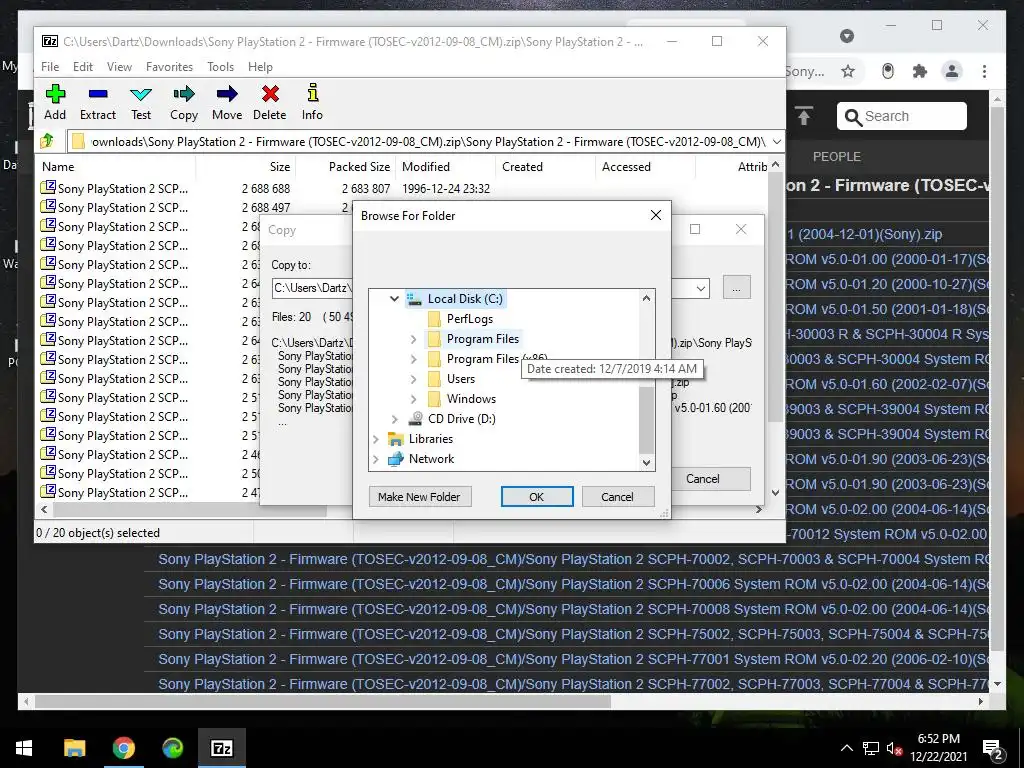Open the View menu in 7-Zip
This screenshot has width=1024, height=768.
point(120,67)
